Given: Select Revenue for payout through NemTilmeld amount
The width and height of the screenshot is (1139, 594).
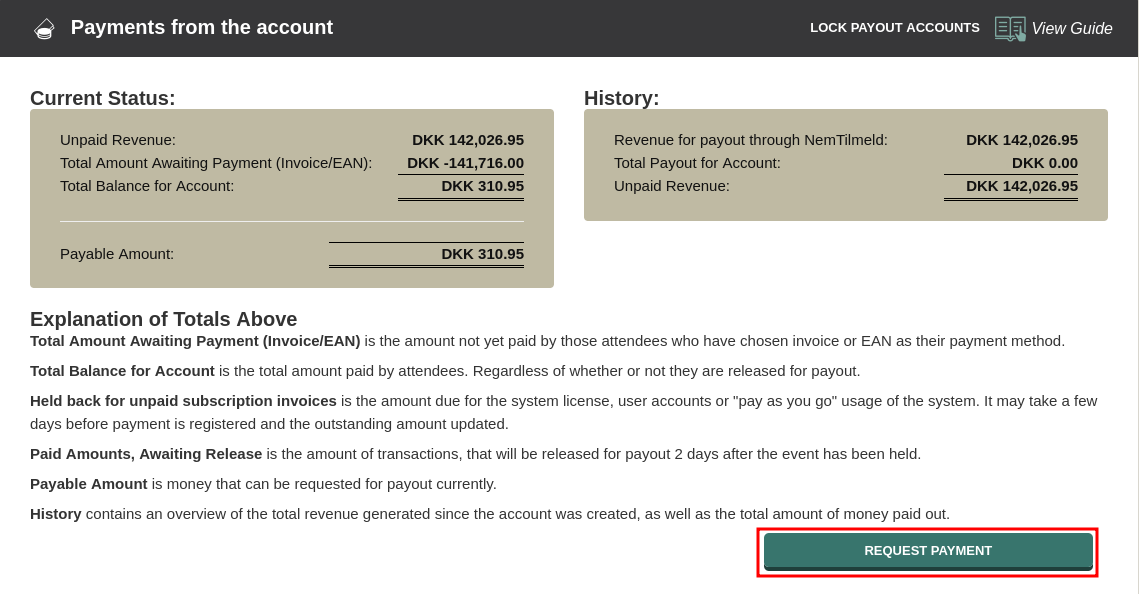Looking at the screenshot, I should pos(1022,140).
